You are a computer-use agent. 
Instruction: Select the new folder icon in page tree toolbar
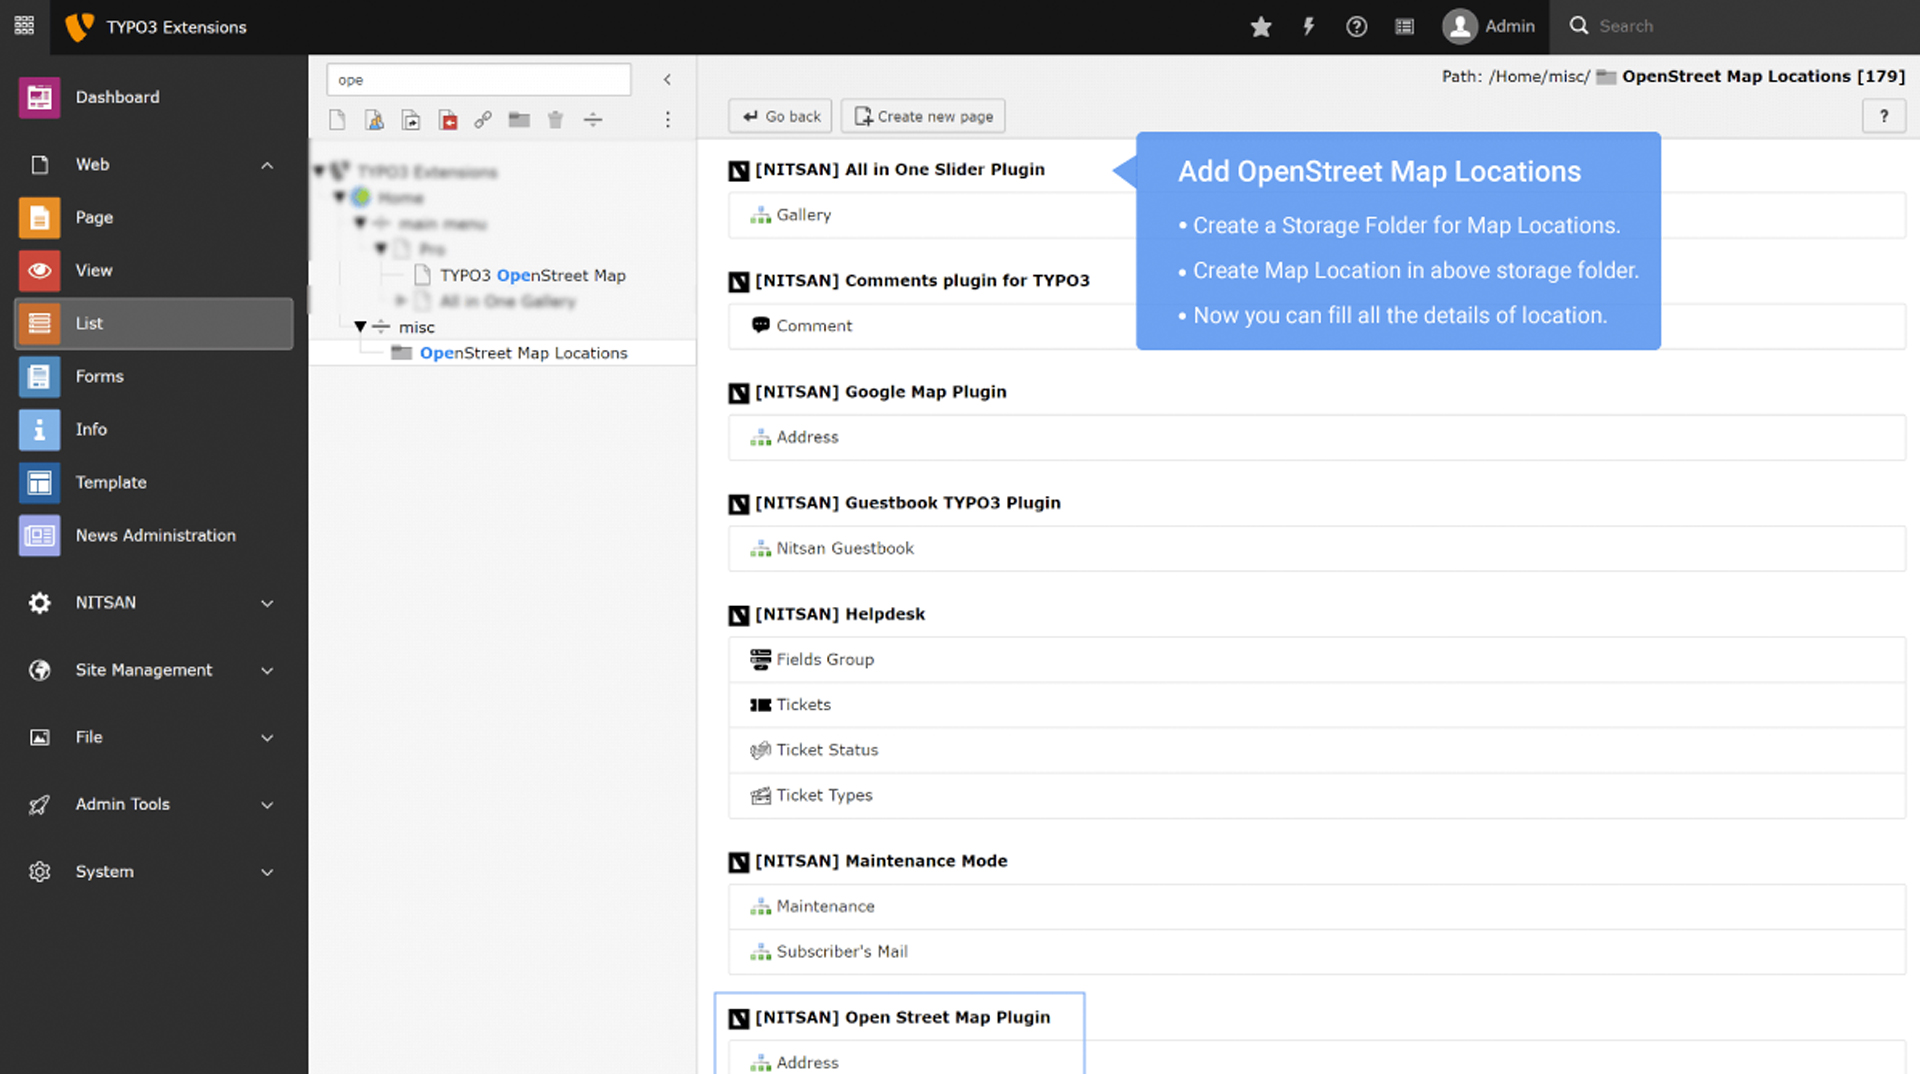click(x=519, y=120)
